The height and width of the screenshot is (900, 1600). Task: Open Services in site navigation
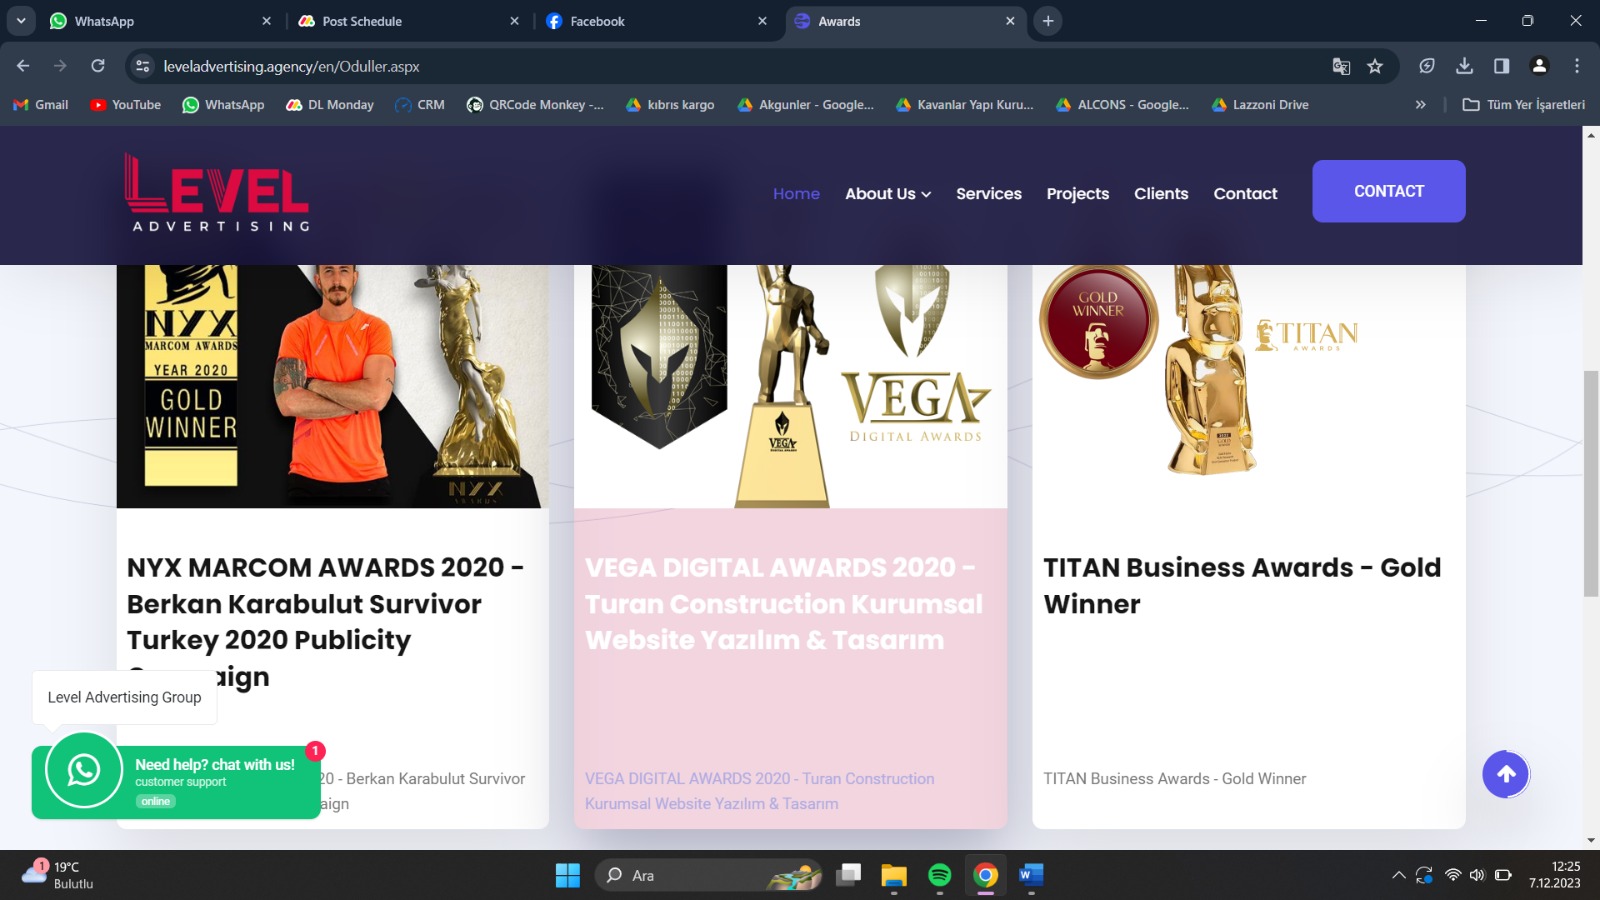pyautogui.click(x=989, y=194)
